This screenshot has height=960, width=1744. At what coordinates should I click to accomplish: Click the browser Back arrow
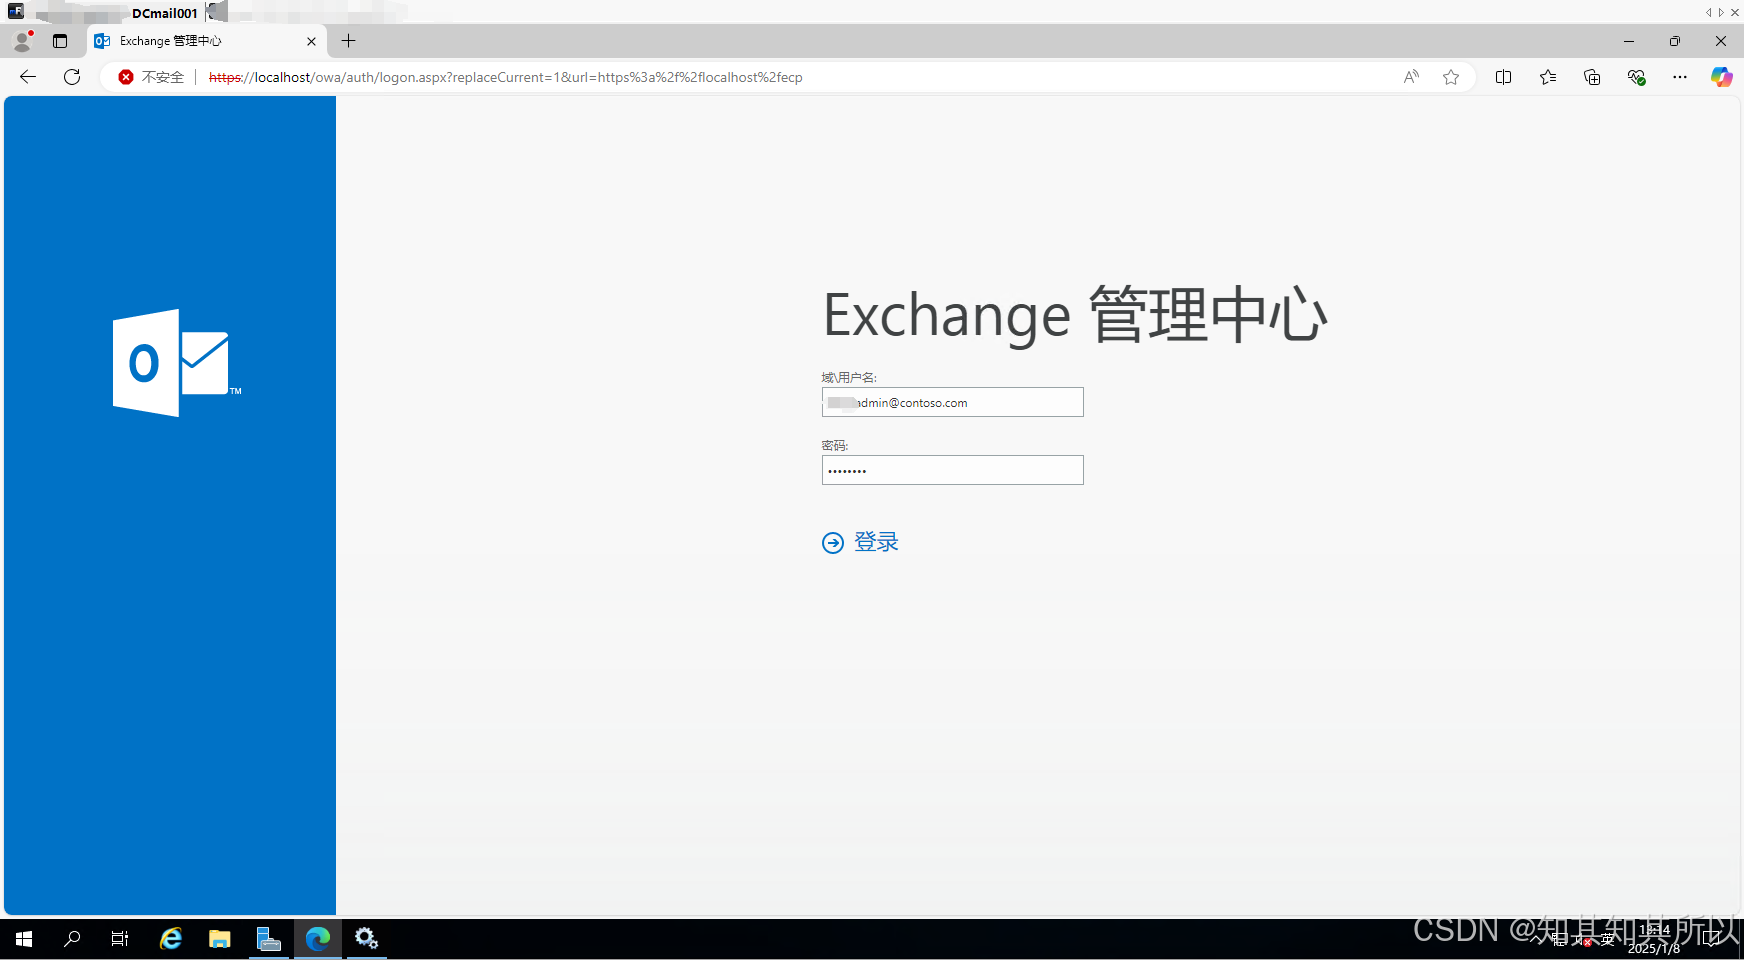[x=28, y=77]
